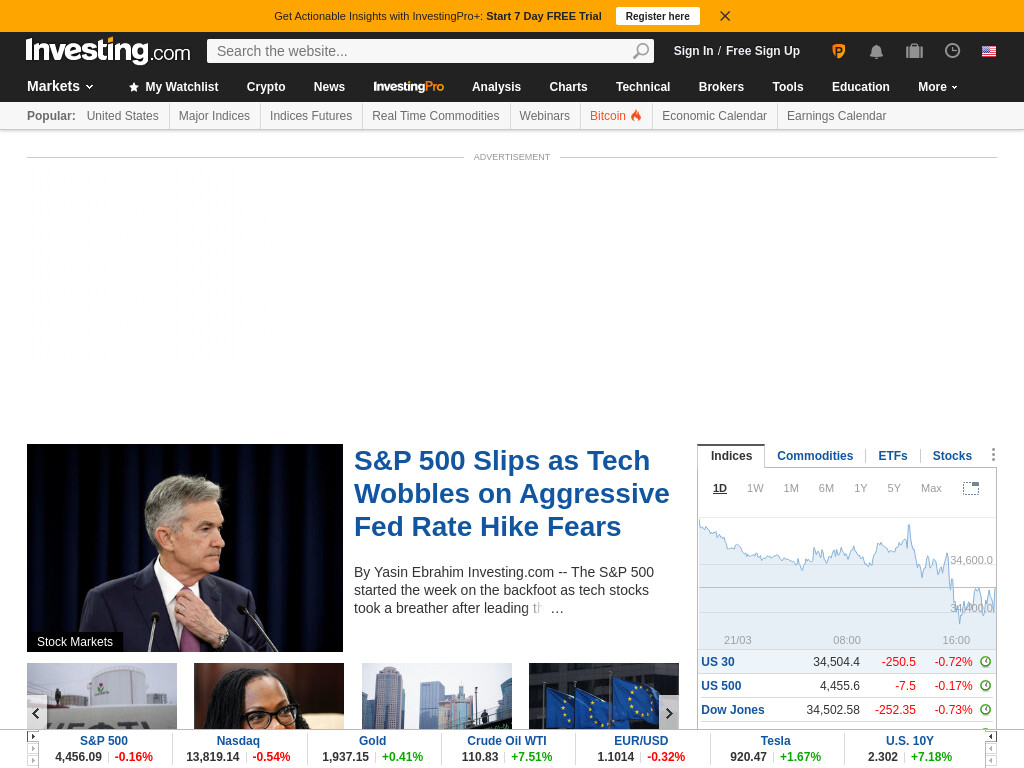Open News in the navigation bar
The image size is (1024, 768).
click(329, 87)
